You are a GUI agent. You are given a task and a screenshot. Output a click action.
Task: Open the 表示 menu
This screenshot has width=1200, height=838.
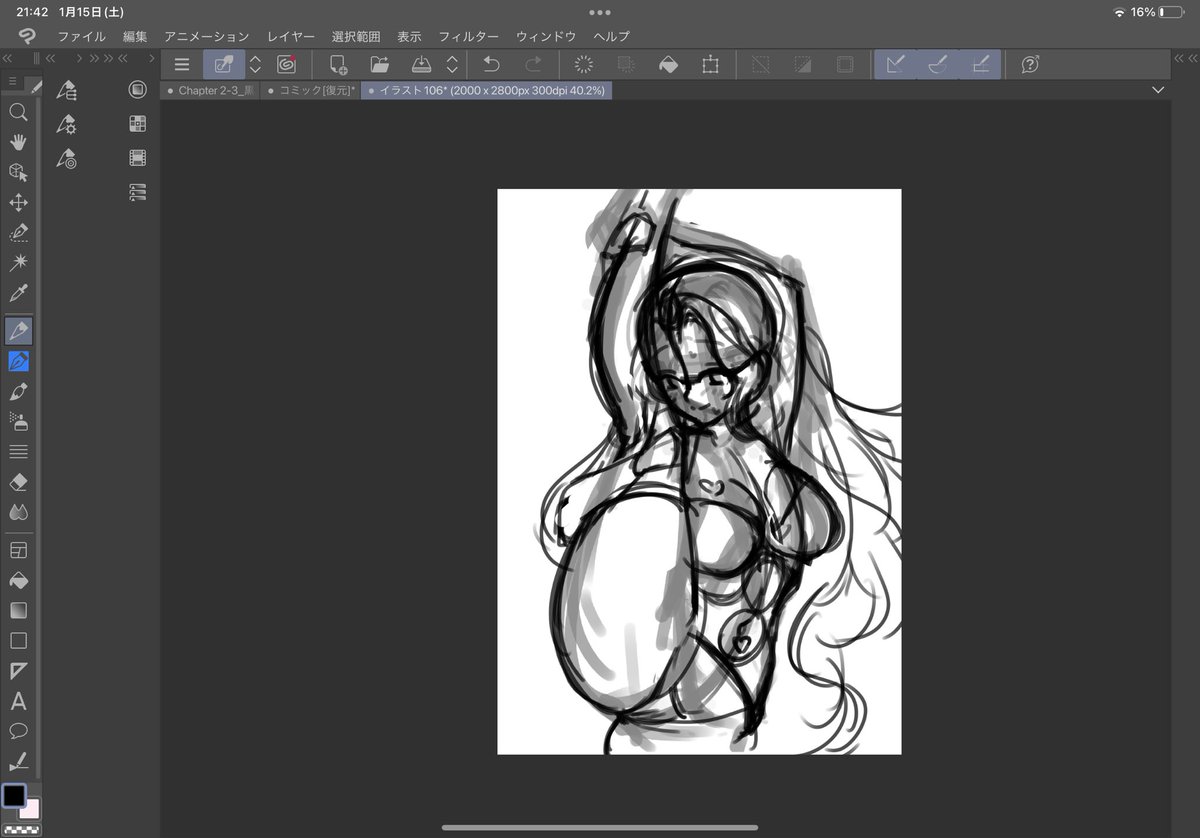(x=409, y=36)
